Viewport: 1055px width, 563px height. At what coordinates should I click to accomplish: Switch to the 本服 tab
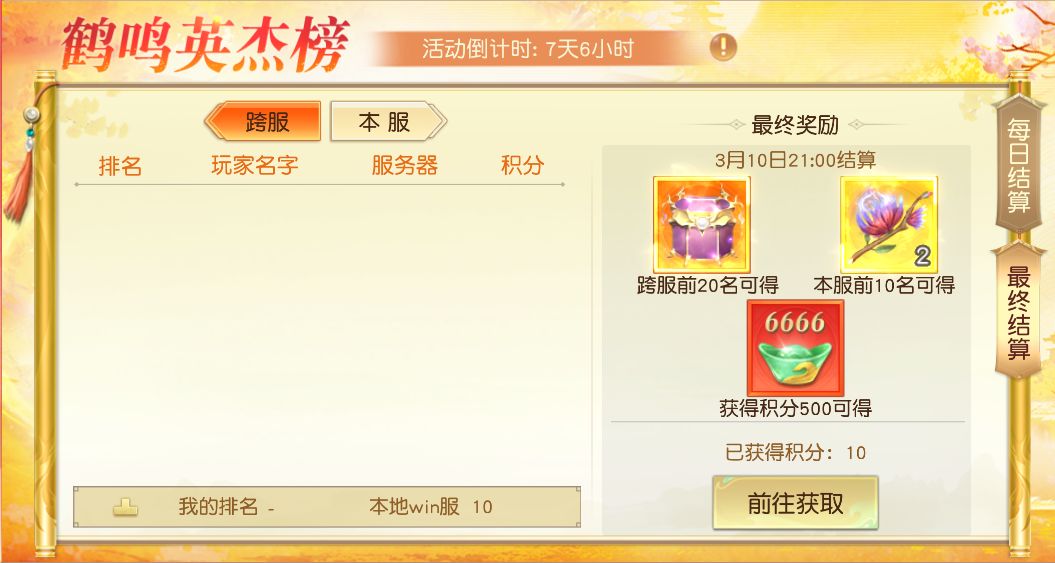tap(388, 122)
